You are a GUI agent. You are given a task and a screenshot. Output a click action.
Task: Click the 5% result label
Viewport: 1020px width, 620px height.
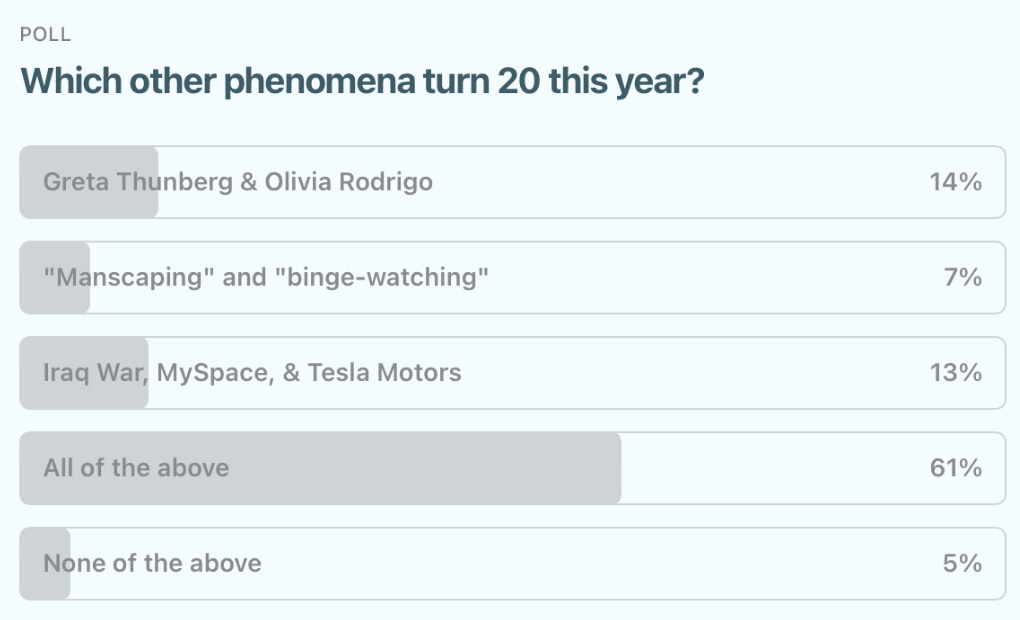962,563
